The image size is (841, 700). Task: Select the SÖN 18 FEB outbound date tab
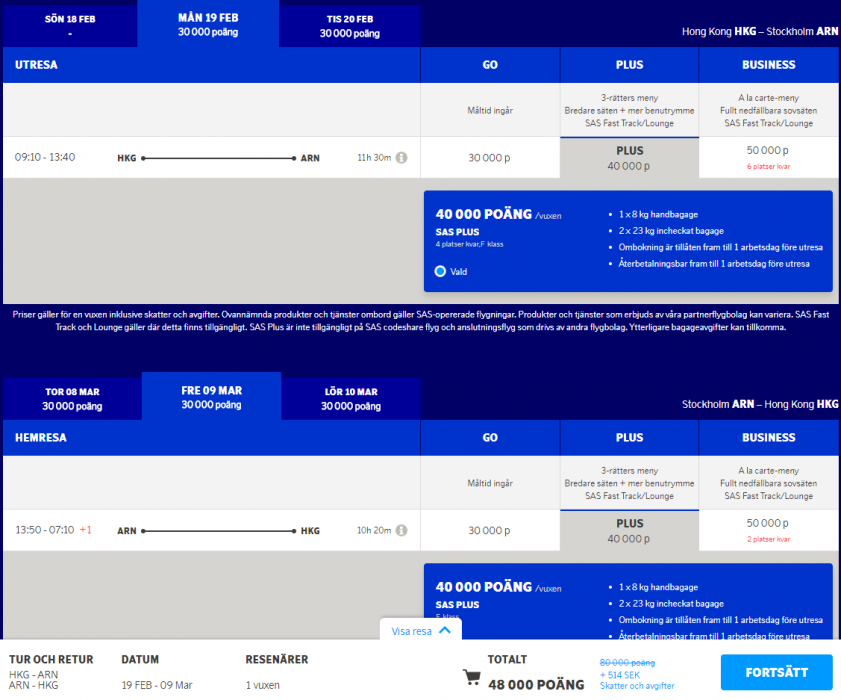69,26
